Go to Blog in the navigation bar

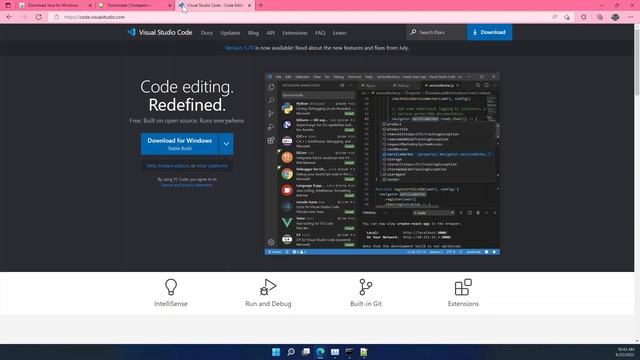pos(253,33)
